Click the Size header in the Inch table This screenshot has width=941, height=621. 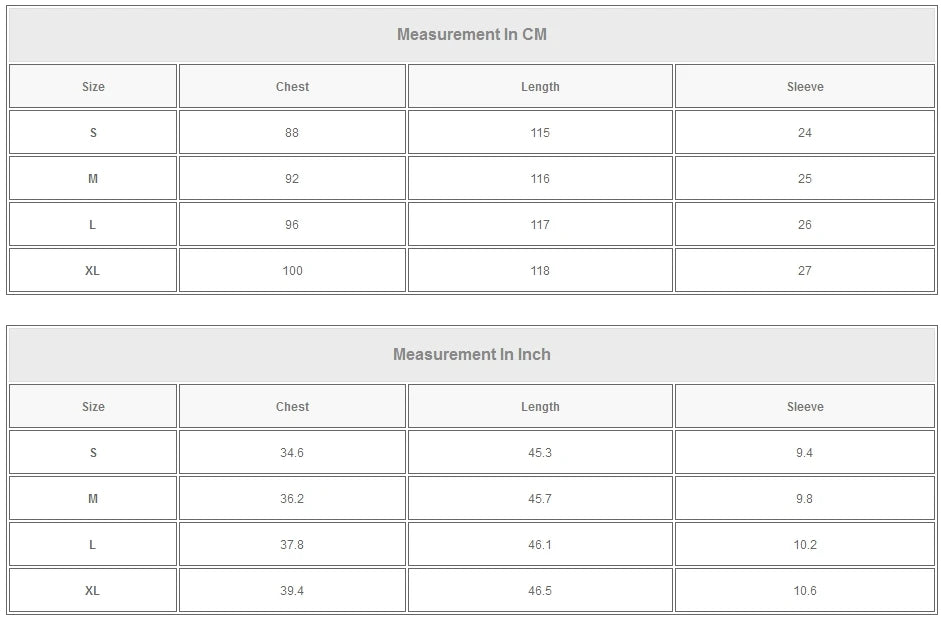[x=93, y=407]
